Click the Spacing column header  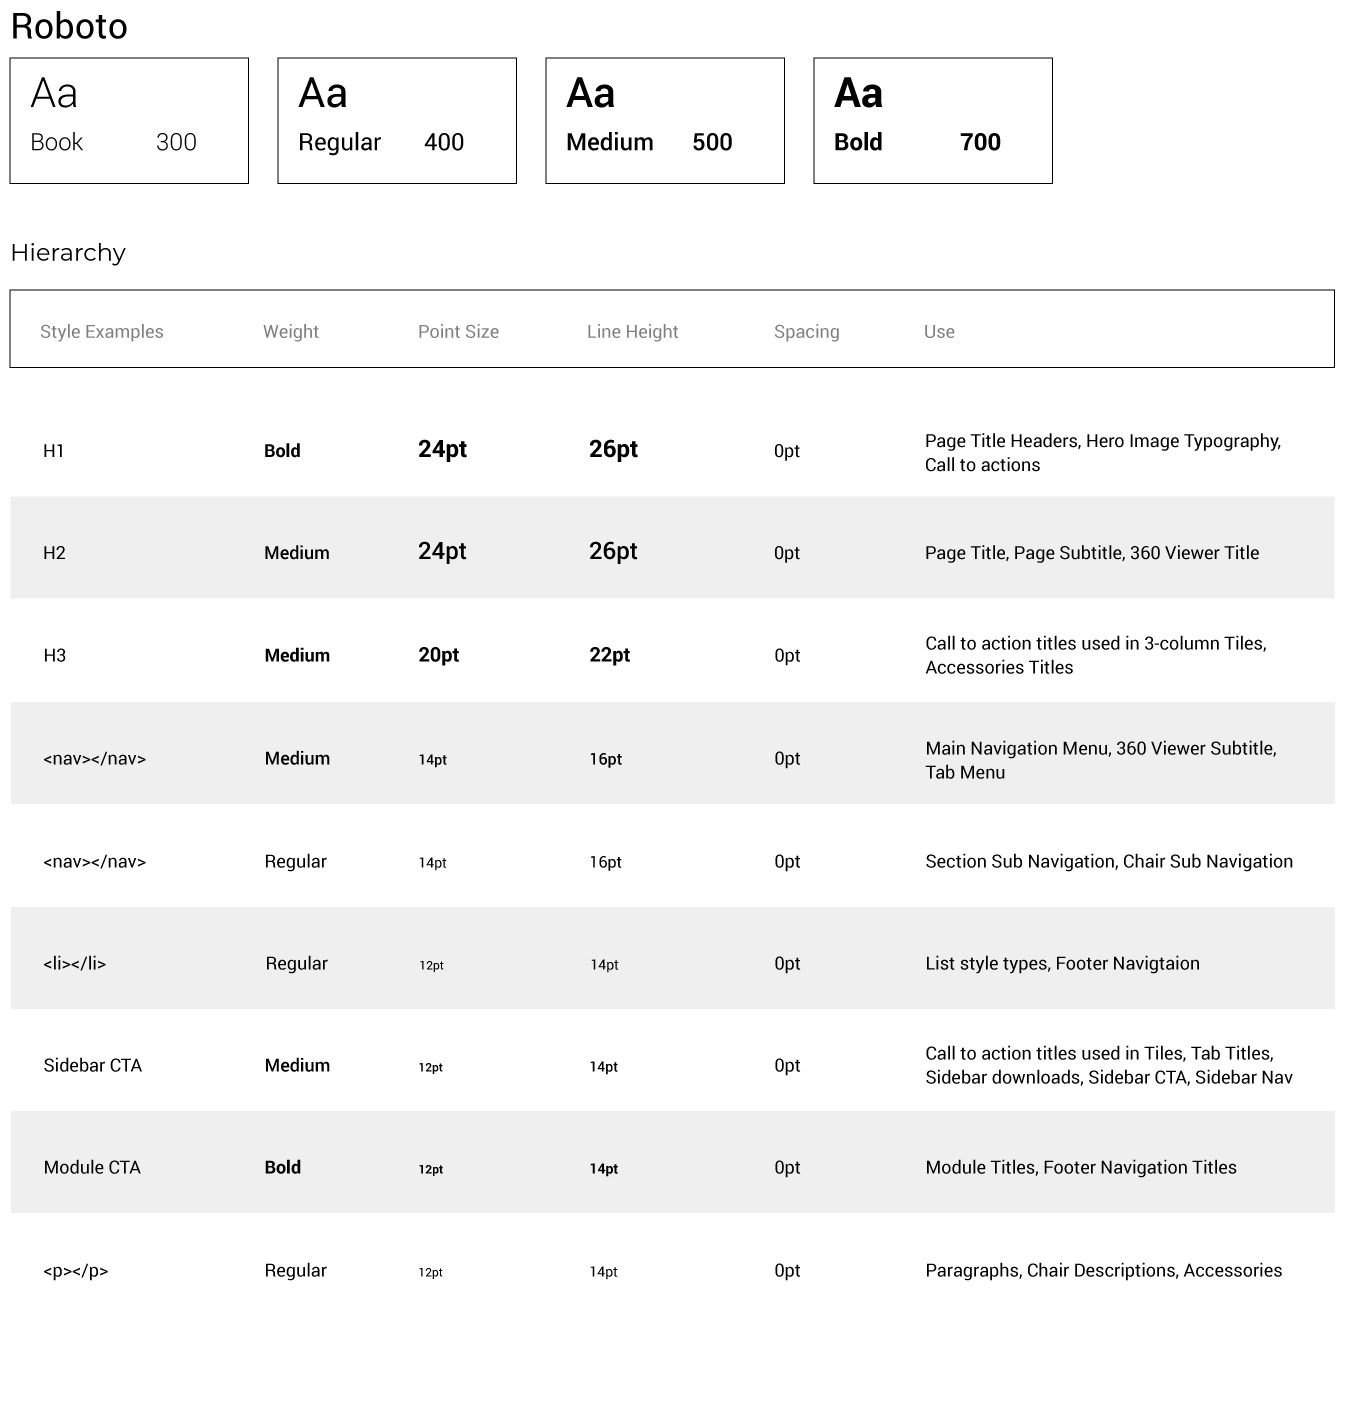coord(806,332)
